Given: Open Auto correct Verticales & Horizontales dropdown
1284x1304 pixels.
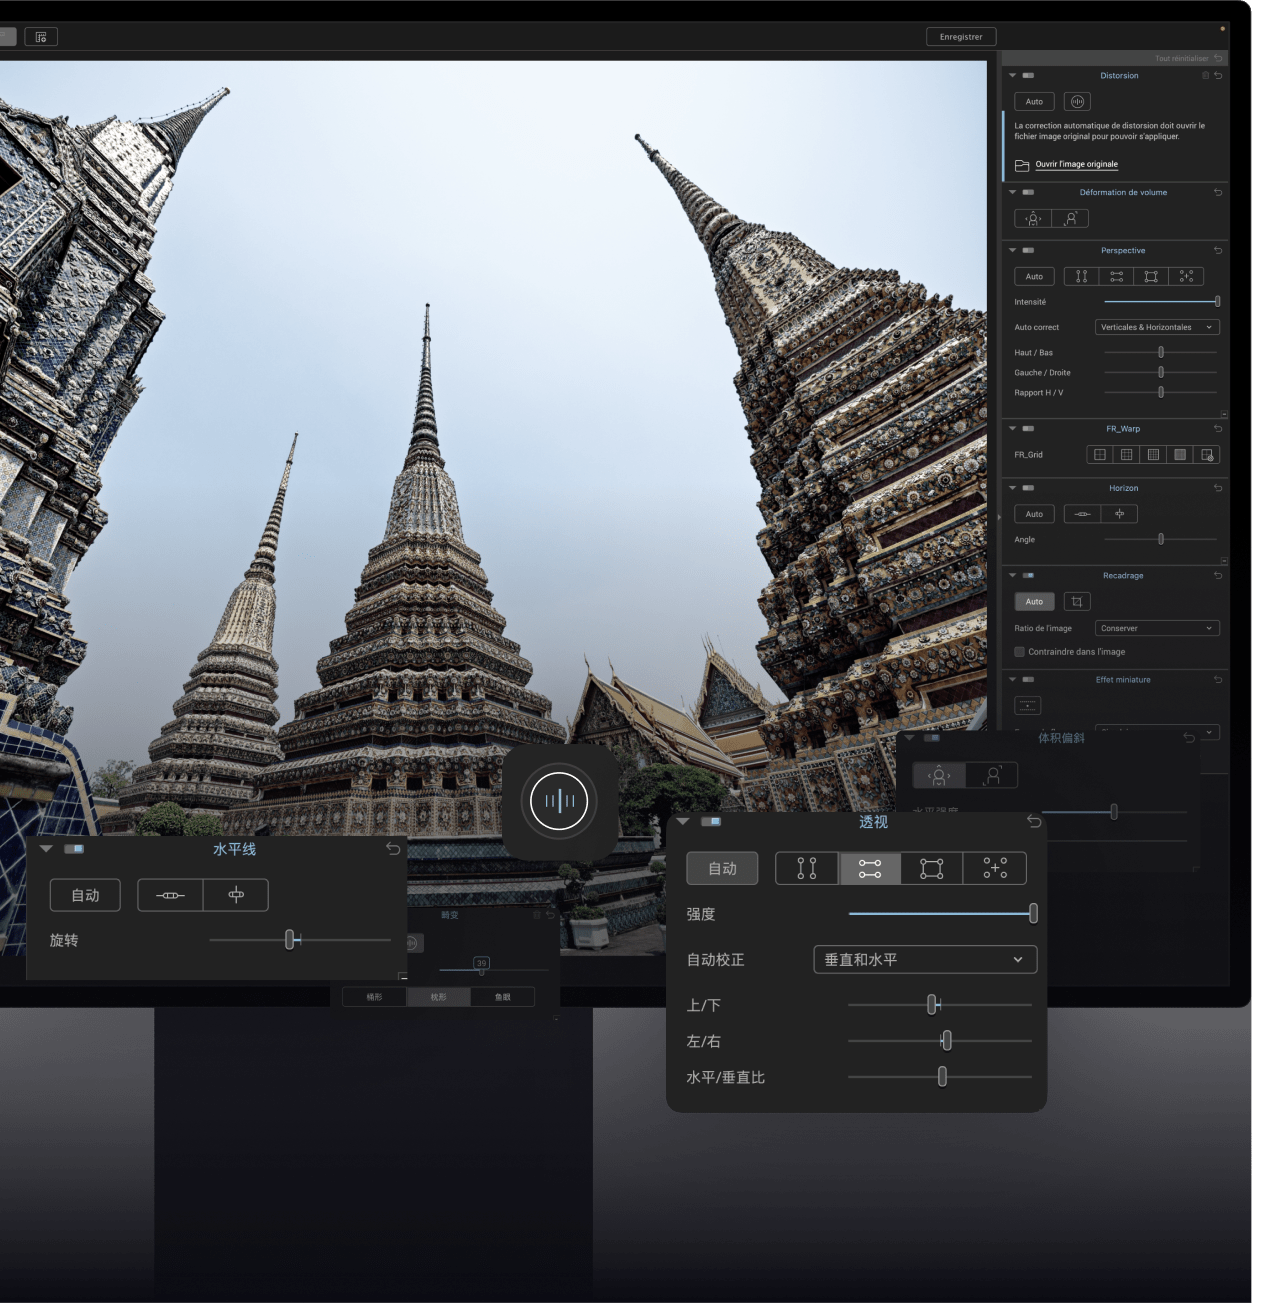Looking at the screenshot, I should click(x=1157, y=327).
